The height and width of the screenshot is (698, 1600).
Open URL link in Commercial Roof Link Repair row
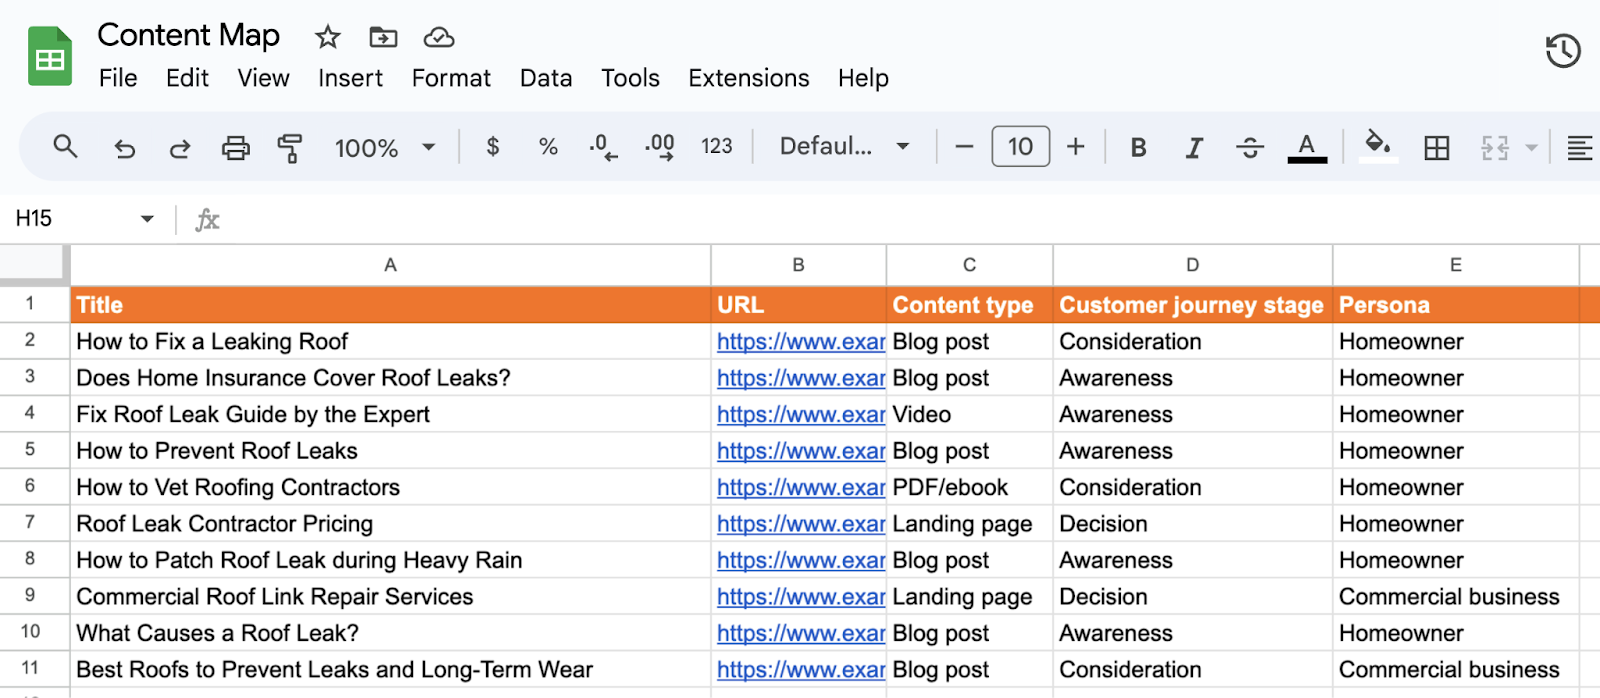click(x=801, y=597)
